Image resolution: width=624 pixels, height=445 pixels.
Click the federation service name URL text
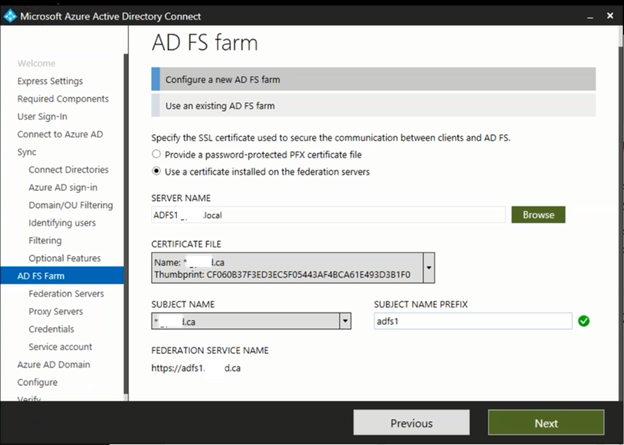click(x=196, y=368)
